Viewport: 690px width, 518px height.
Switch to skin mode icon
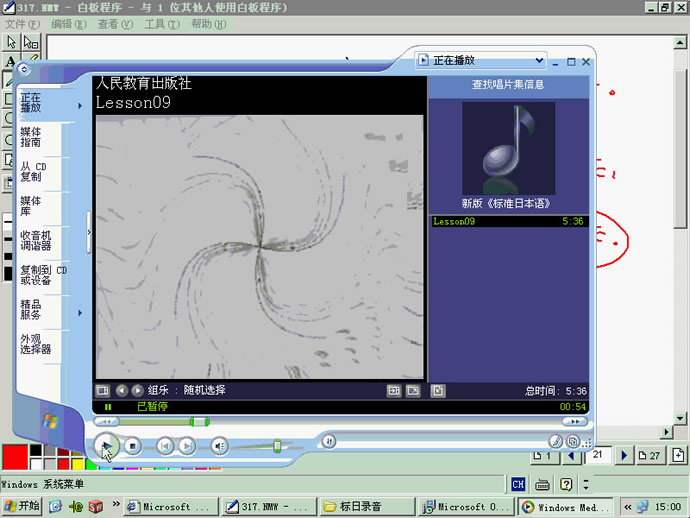(573, 441)
